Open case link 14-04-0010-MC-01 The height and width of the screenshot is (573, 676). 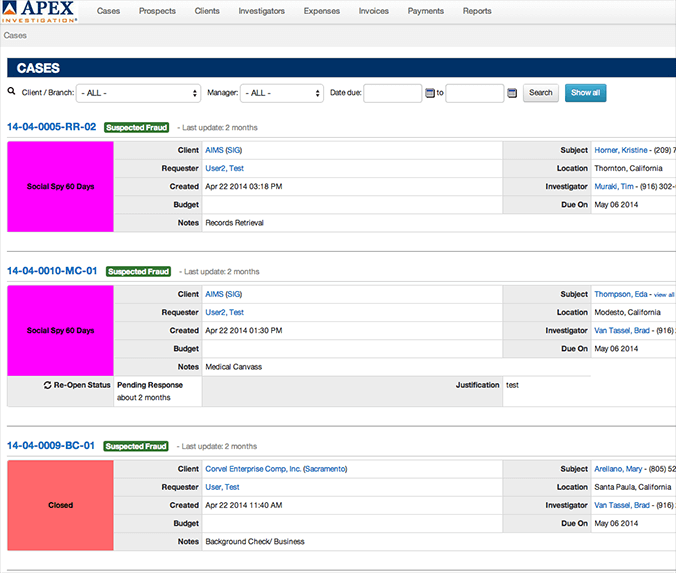(x=52, y=271)
